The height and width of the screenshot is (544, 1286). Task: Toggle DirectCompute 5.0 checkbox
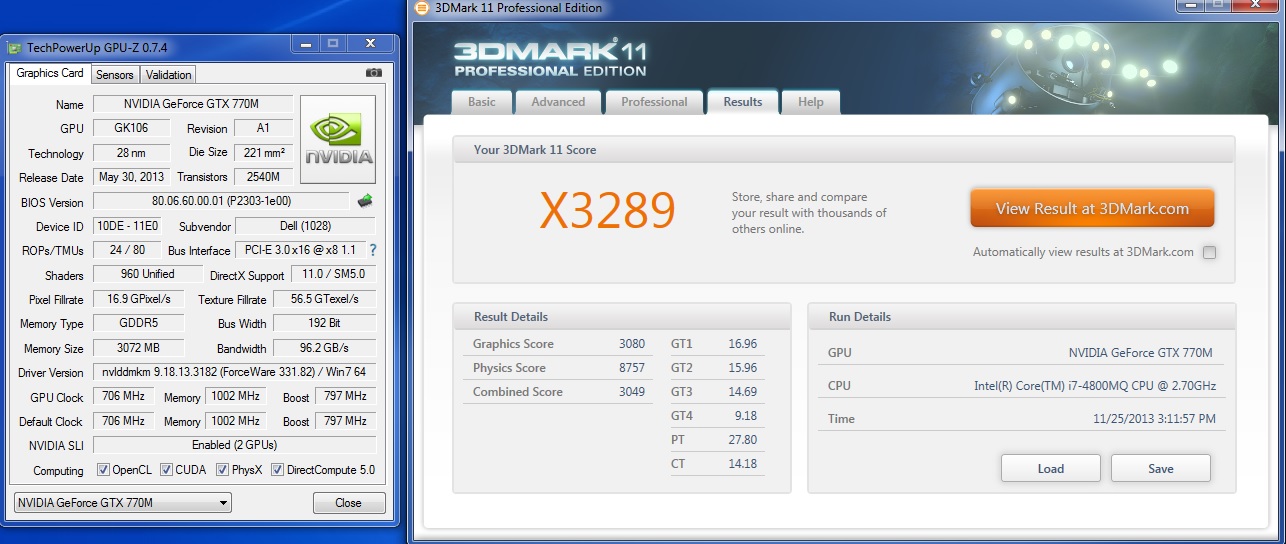pyautogui.click(x=277, y=470)
